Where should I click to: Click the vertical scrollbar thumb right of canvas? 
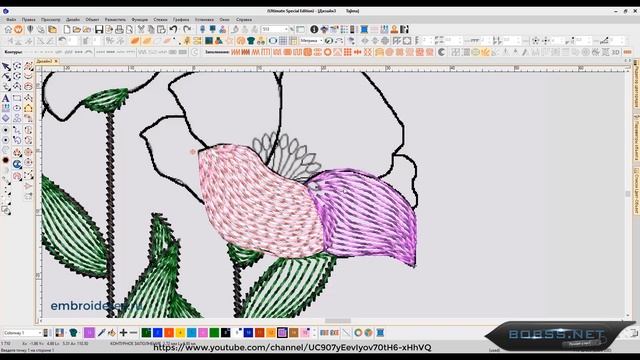pyautogui.click(x=628, y=194)
